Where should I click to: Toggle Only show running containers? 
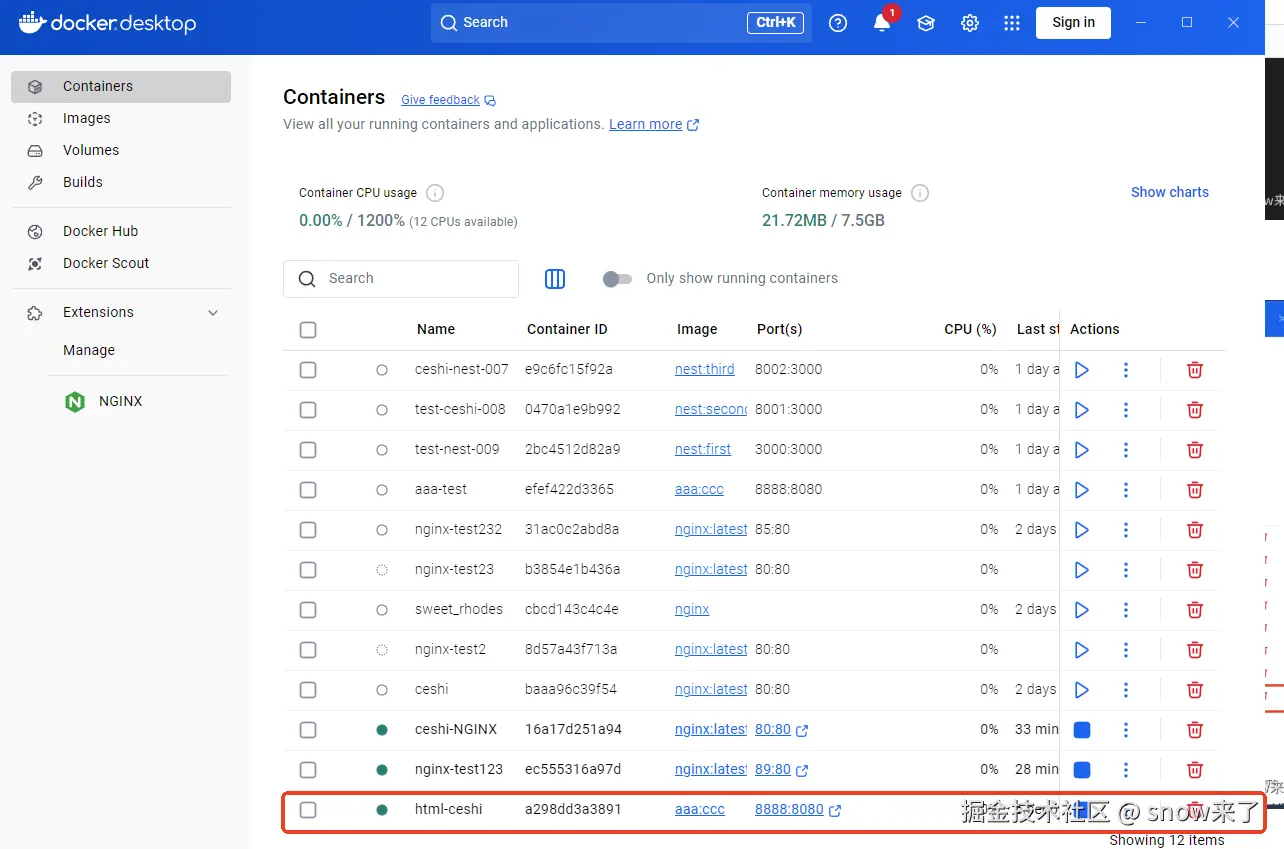(x=617, y=279)
